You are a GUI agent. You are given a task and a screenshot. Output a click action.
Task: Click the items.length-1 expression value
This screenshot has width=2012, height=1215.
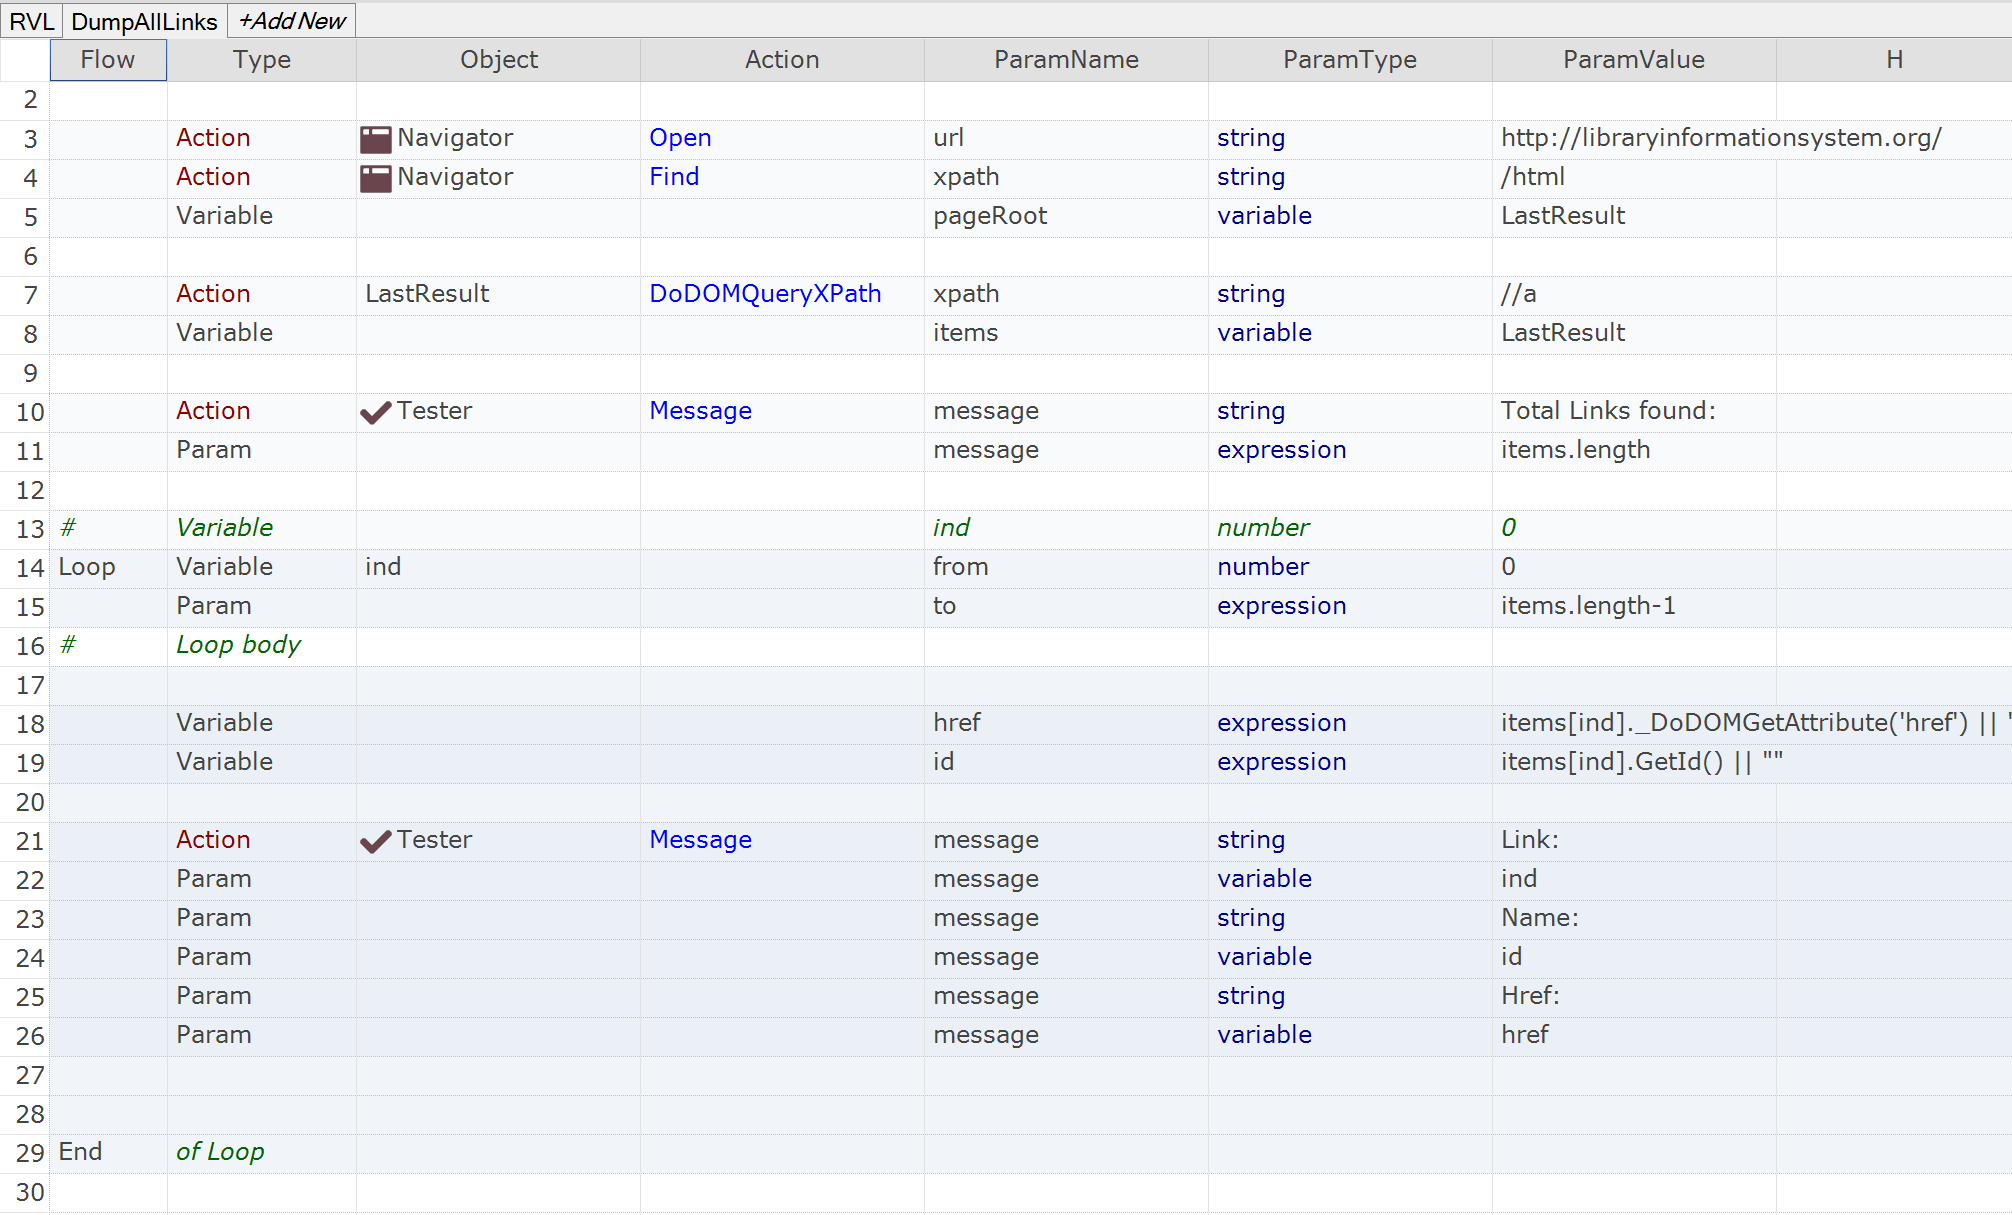(1588, 606)
